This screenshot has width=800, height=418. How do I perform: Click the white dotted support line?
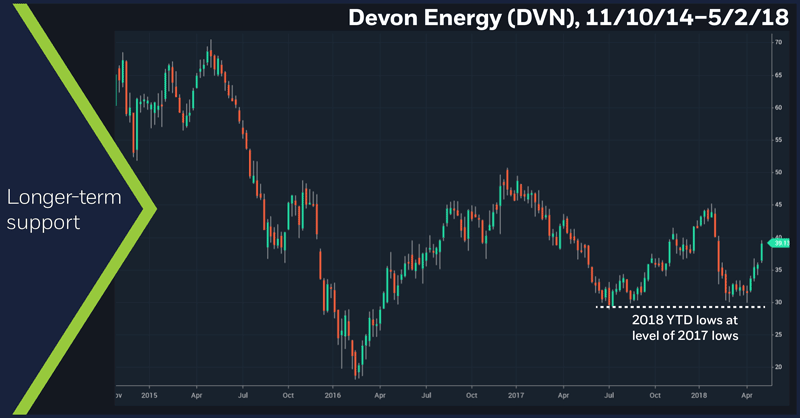tap(680, 306)
